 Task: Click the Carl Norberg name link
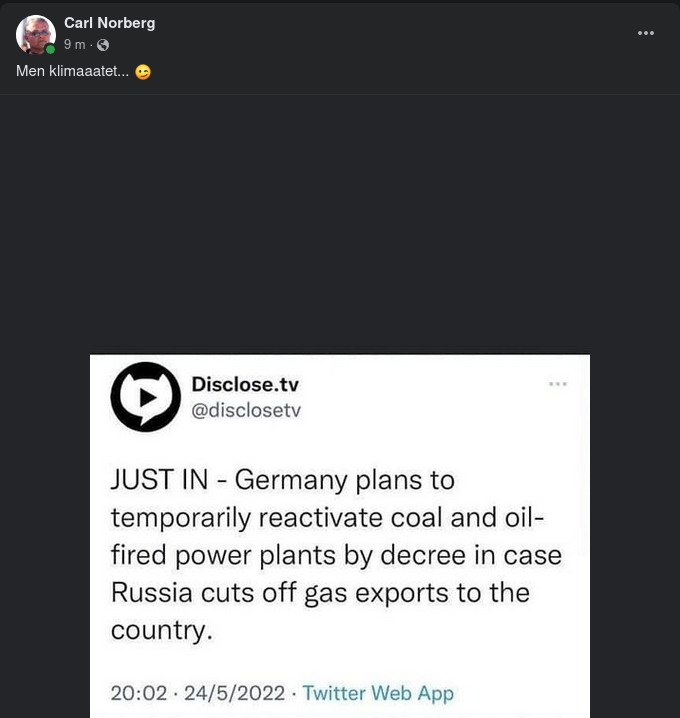tap(109, 23)
